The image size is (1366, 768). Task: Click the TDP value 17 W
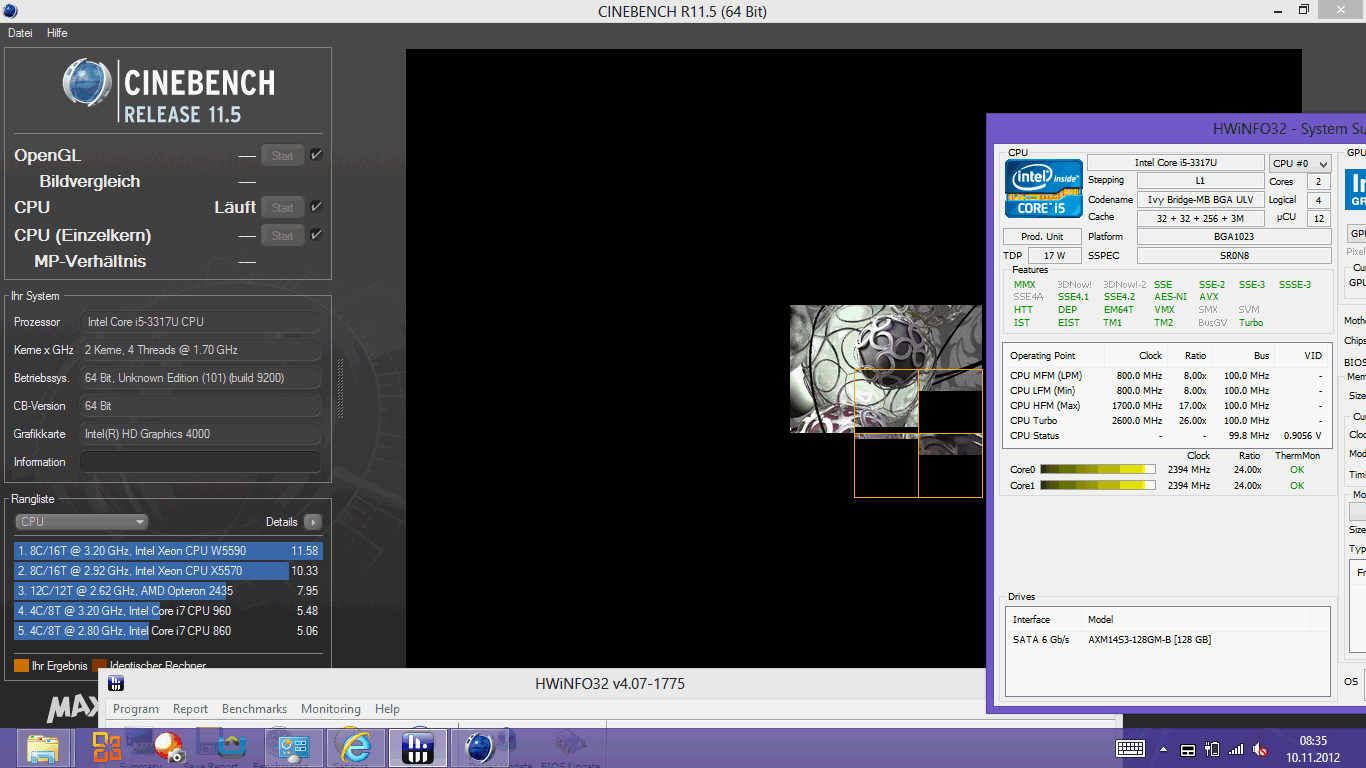1054,256
